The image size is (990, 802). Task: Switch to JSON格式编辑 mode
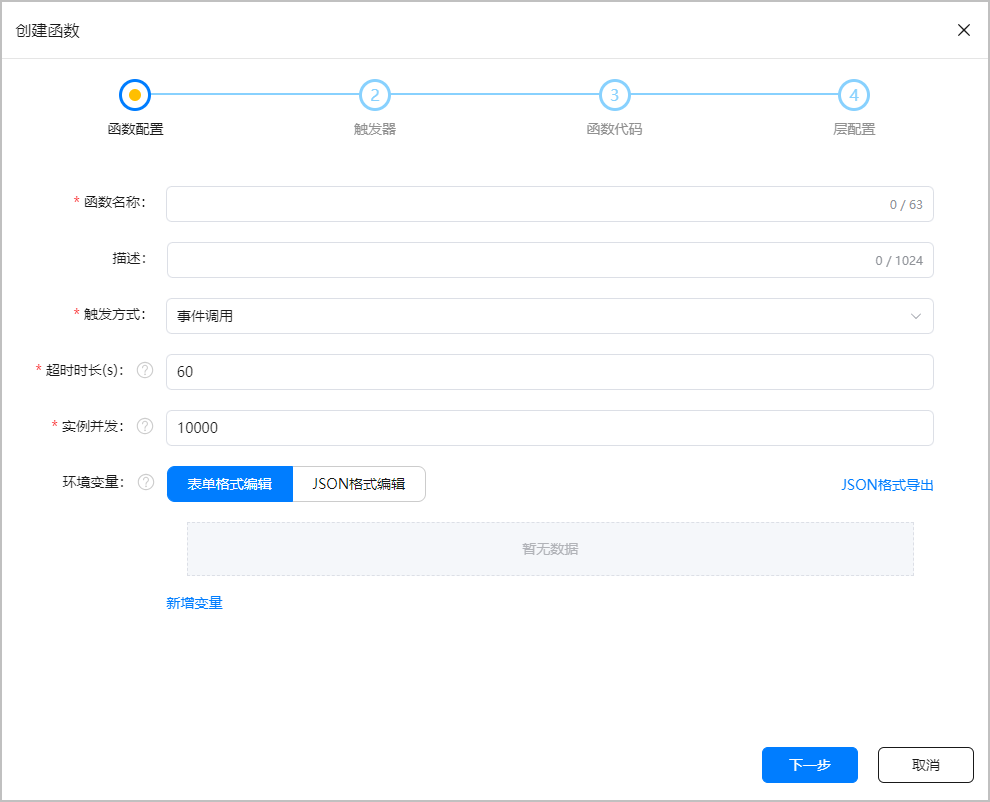click(359, 484)
